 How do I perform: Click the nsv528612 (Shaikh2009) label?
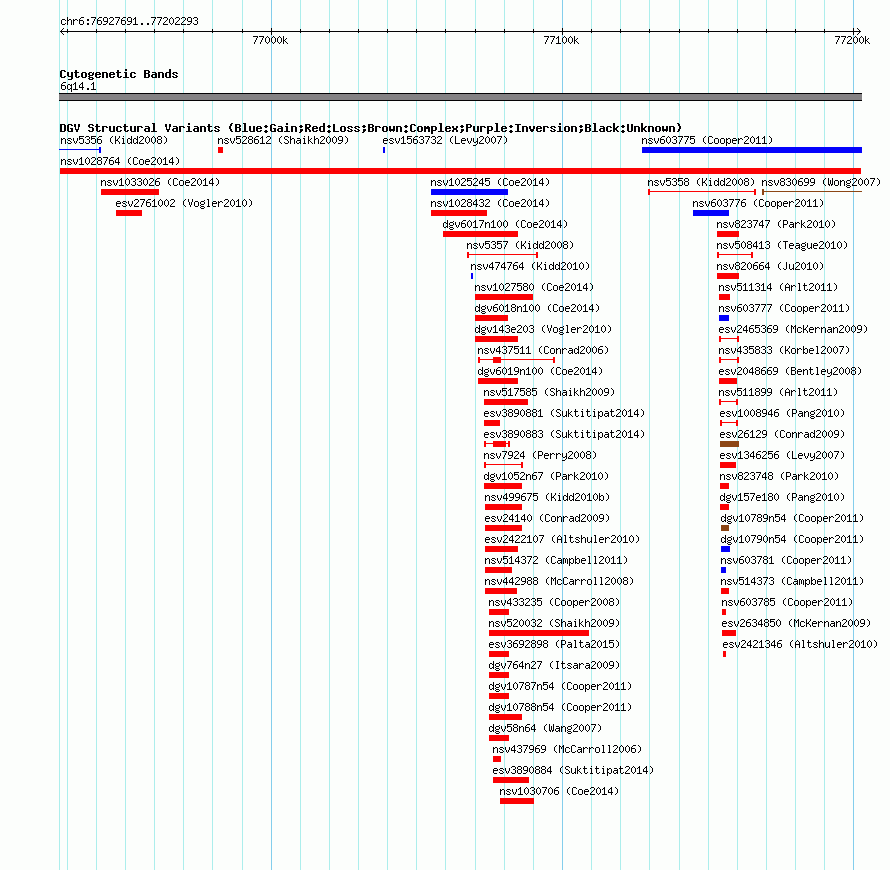tap(283, 140)
